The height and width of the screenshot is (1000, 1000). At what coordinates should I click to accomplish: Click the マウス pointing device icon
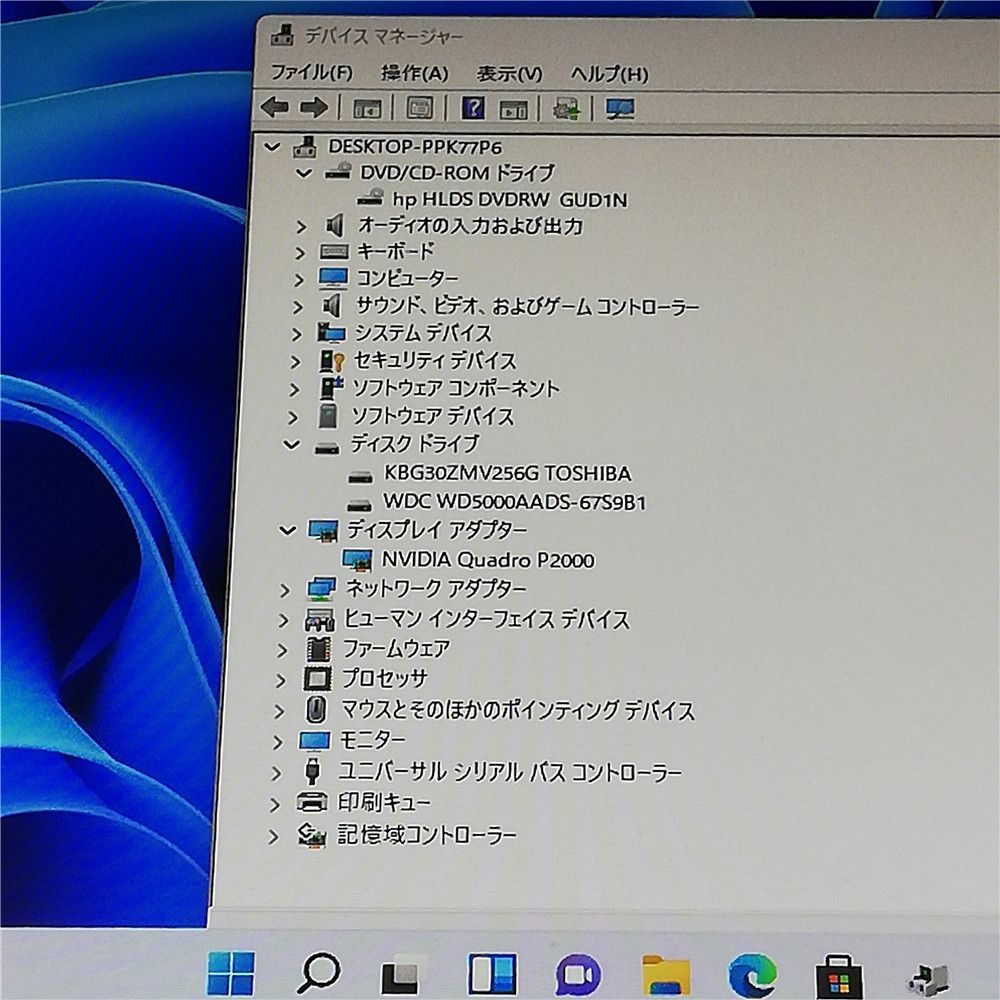click(x=316, y=709)
